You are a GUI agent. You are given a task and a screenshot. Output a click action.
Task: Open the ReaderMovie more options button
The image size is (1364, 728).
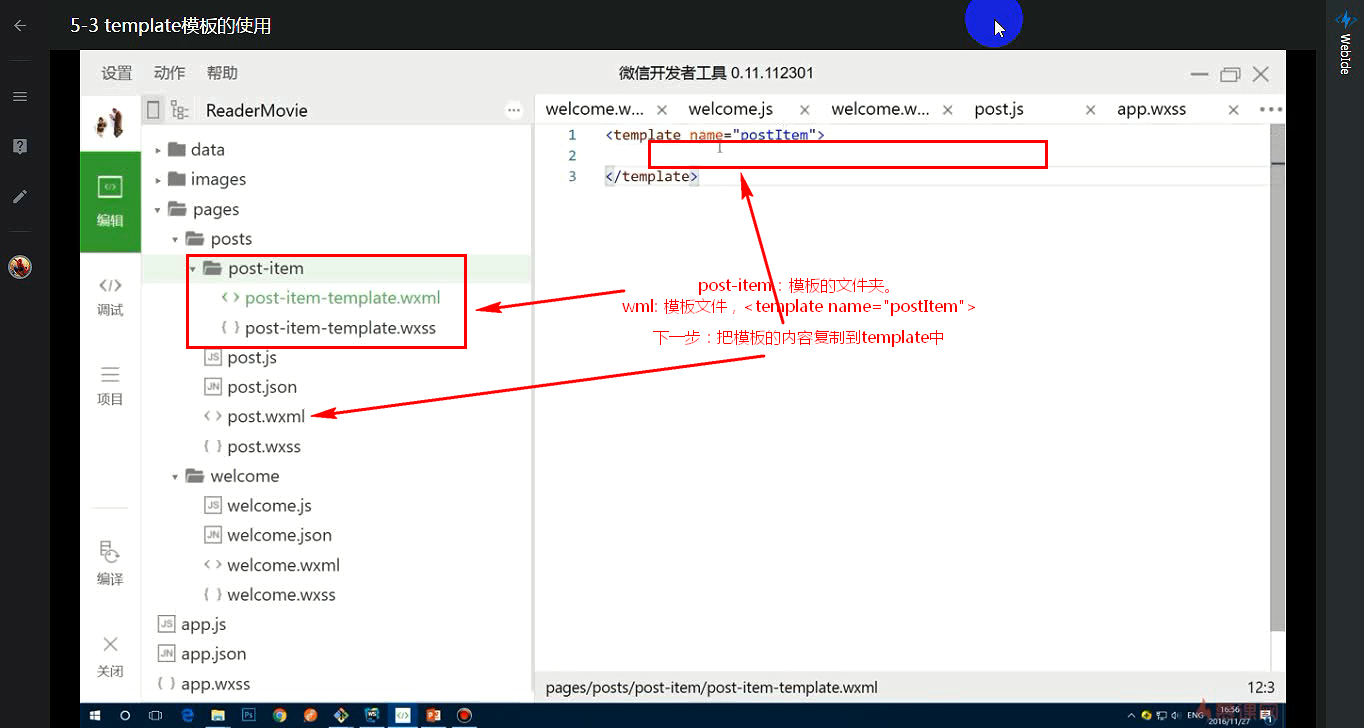click(x=514, y=110)
